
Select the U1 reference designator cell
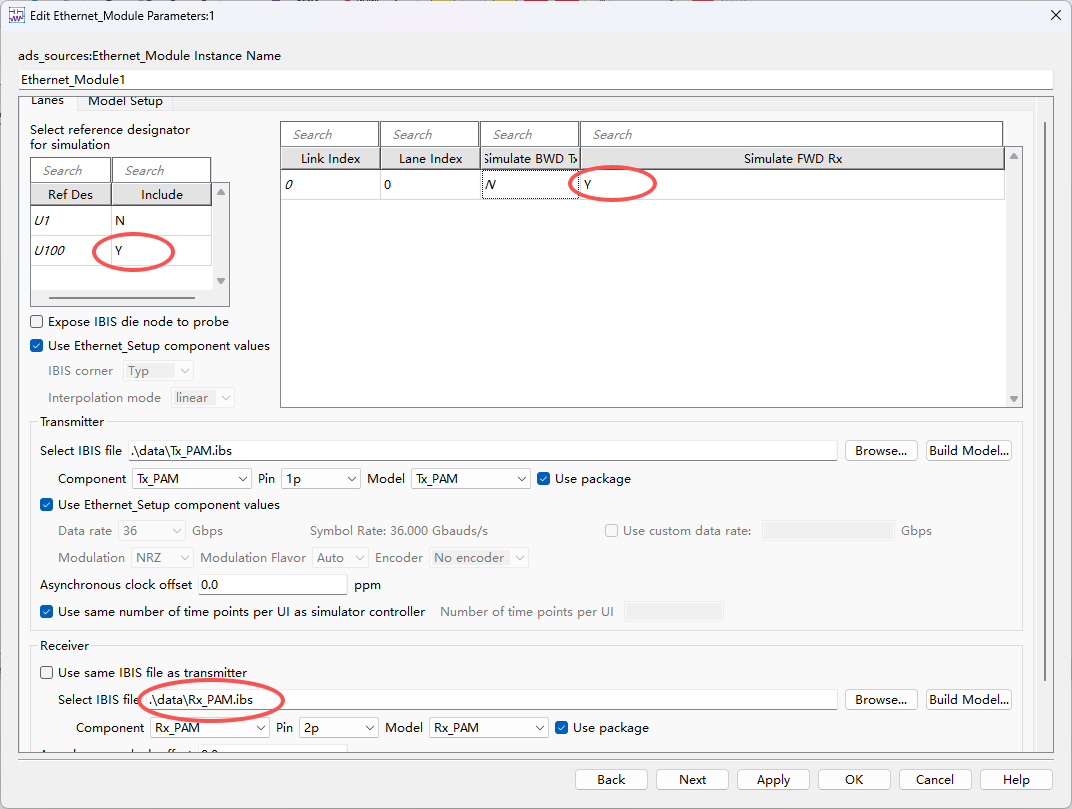tap(70, 220)
